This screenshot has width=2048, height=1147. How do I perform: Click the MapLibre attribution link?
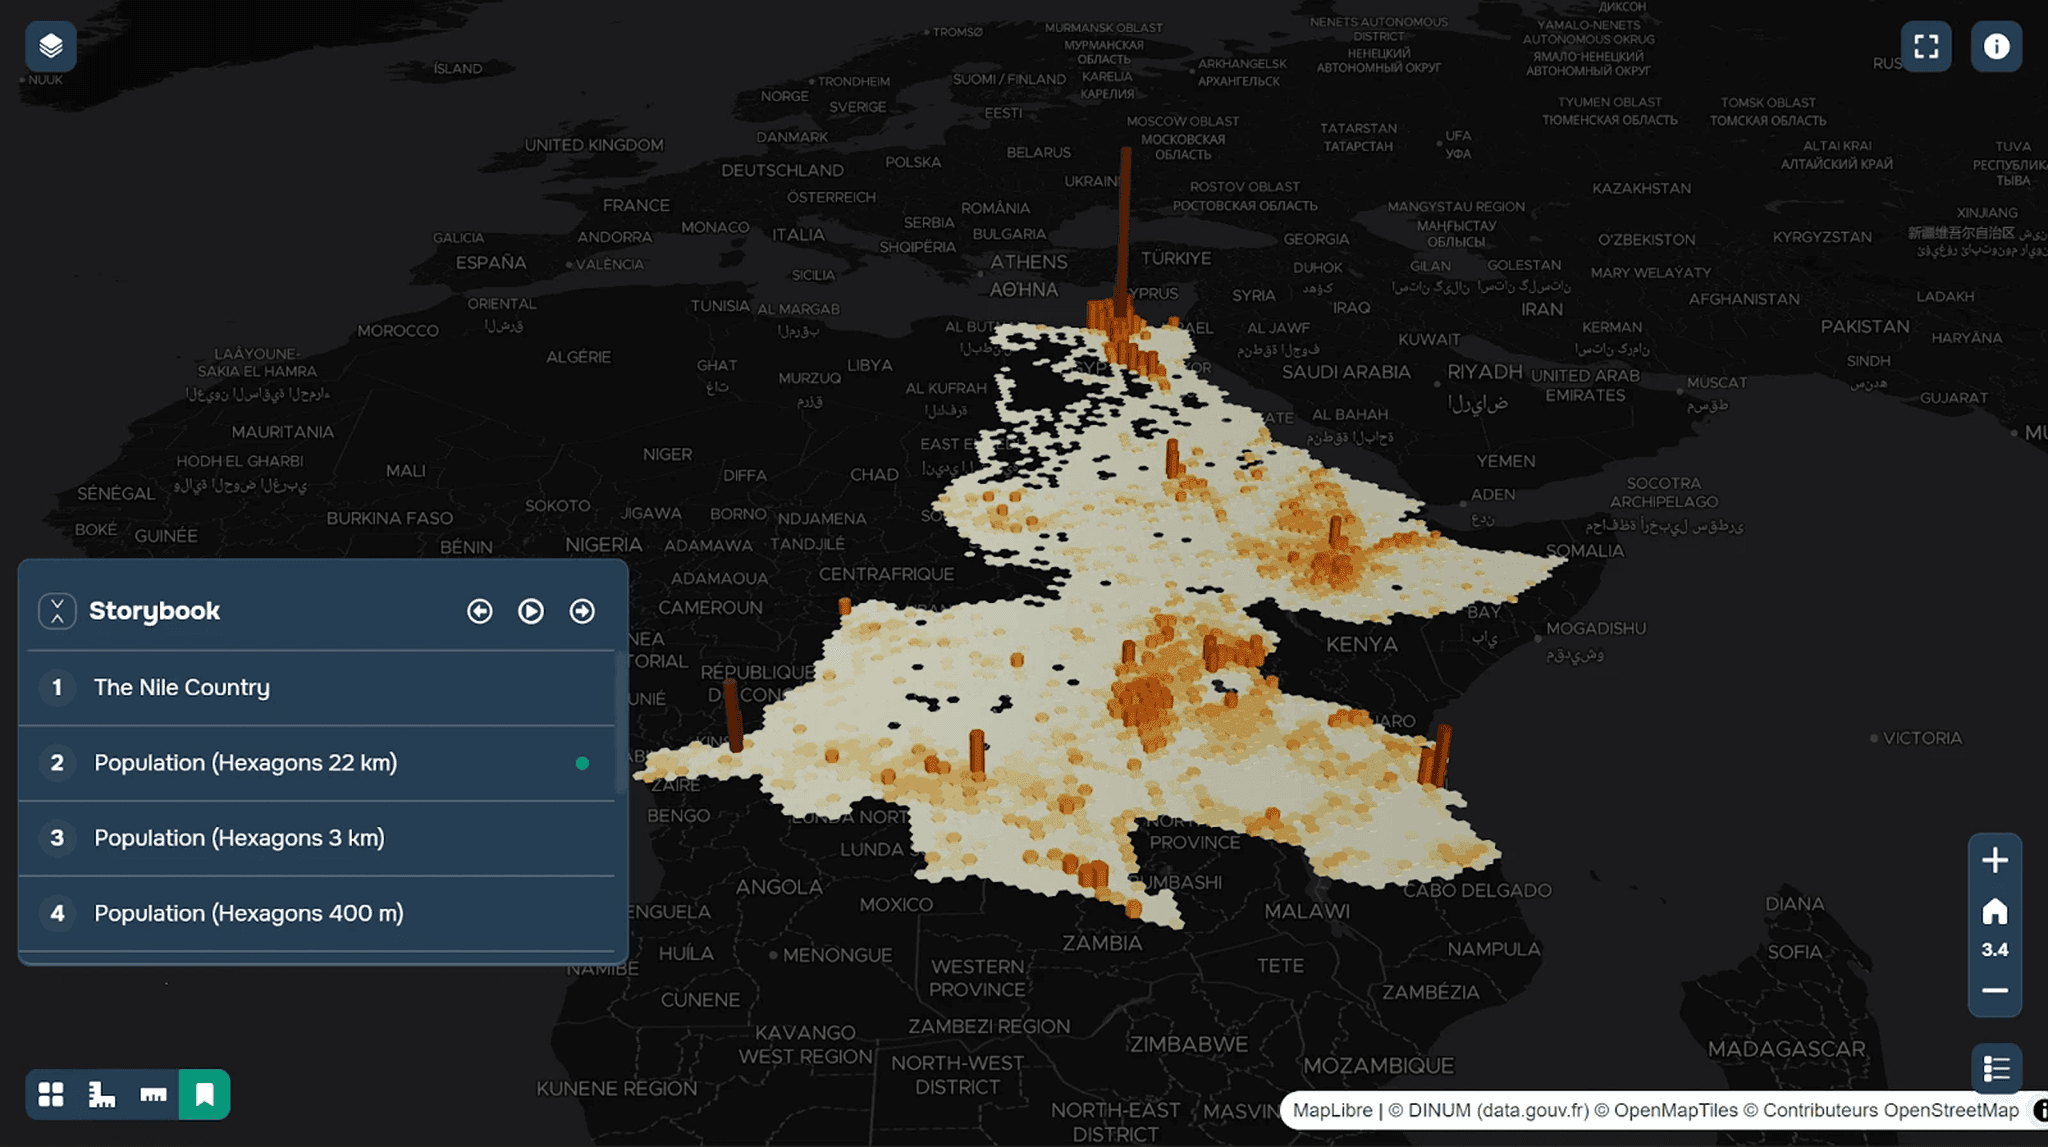coord(1332,1110)
